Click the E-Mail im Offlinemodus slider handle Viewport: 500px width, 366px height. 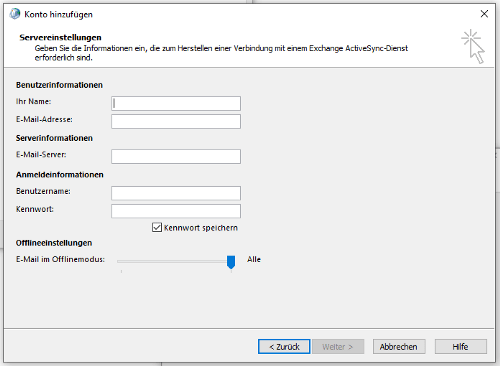click(x=231, y=262)
